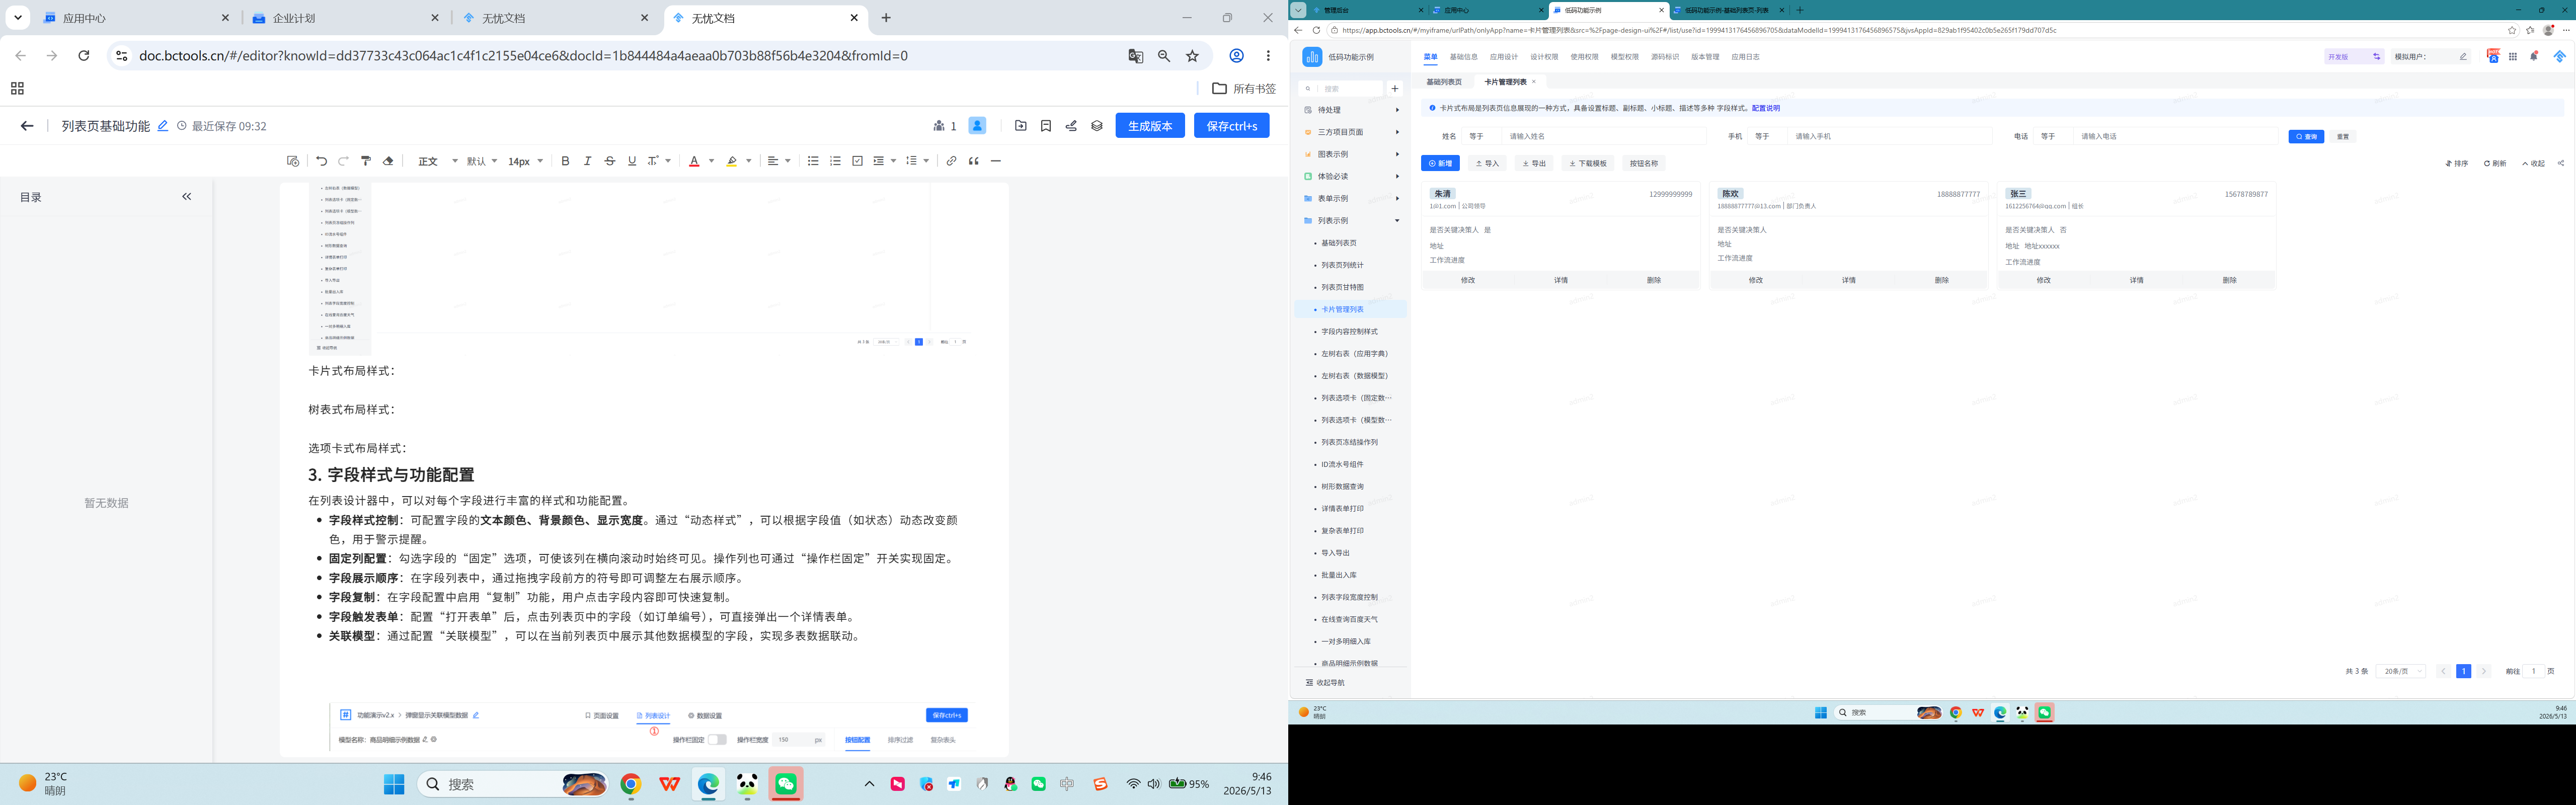The width and height of the screenshot is (2576, 805).
Task: Click the 生成版本 button
Action: point(1150,126)
